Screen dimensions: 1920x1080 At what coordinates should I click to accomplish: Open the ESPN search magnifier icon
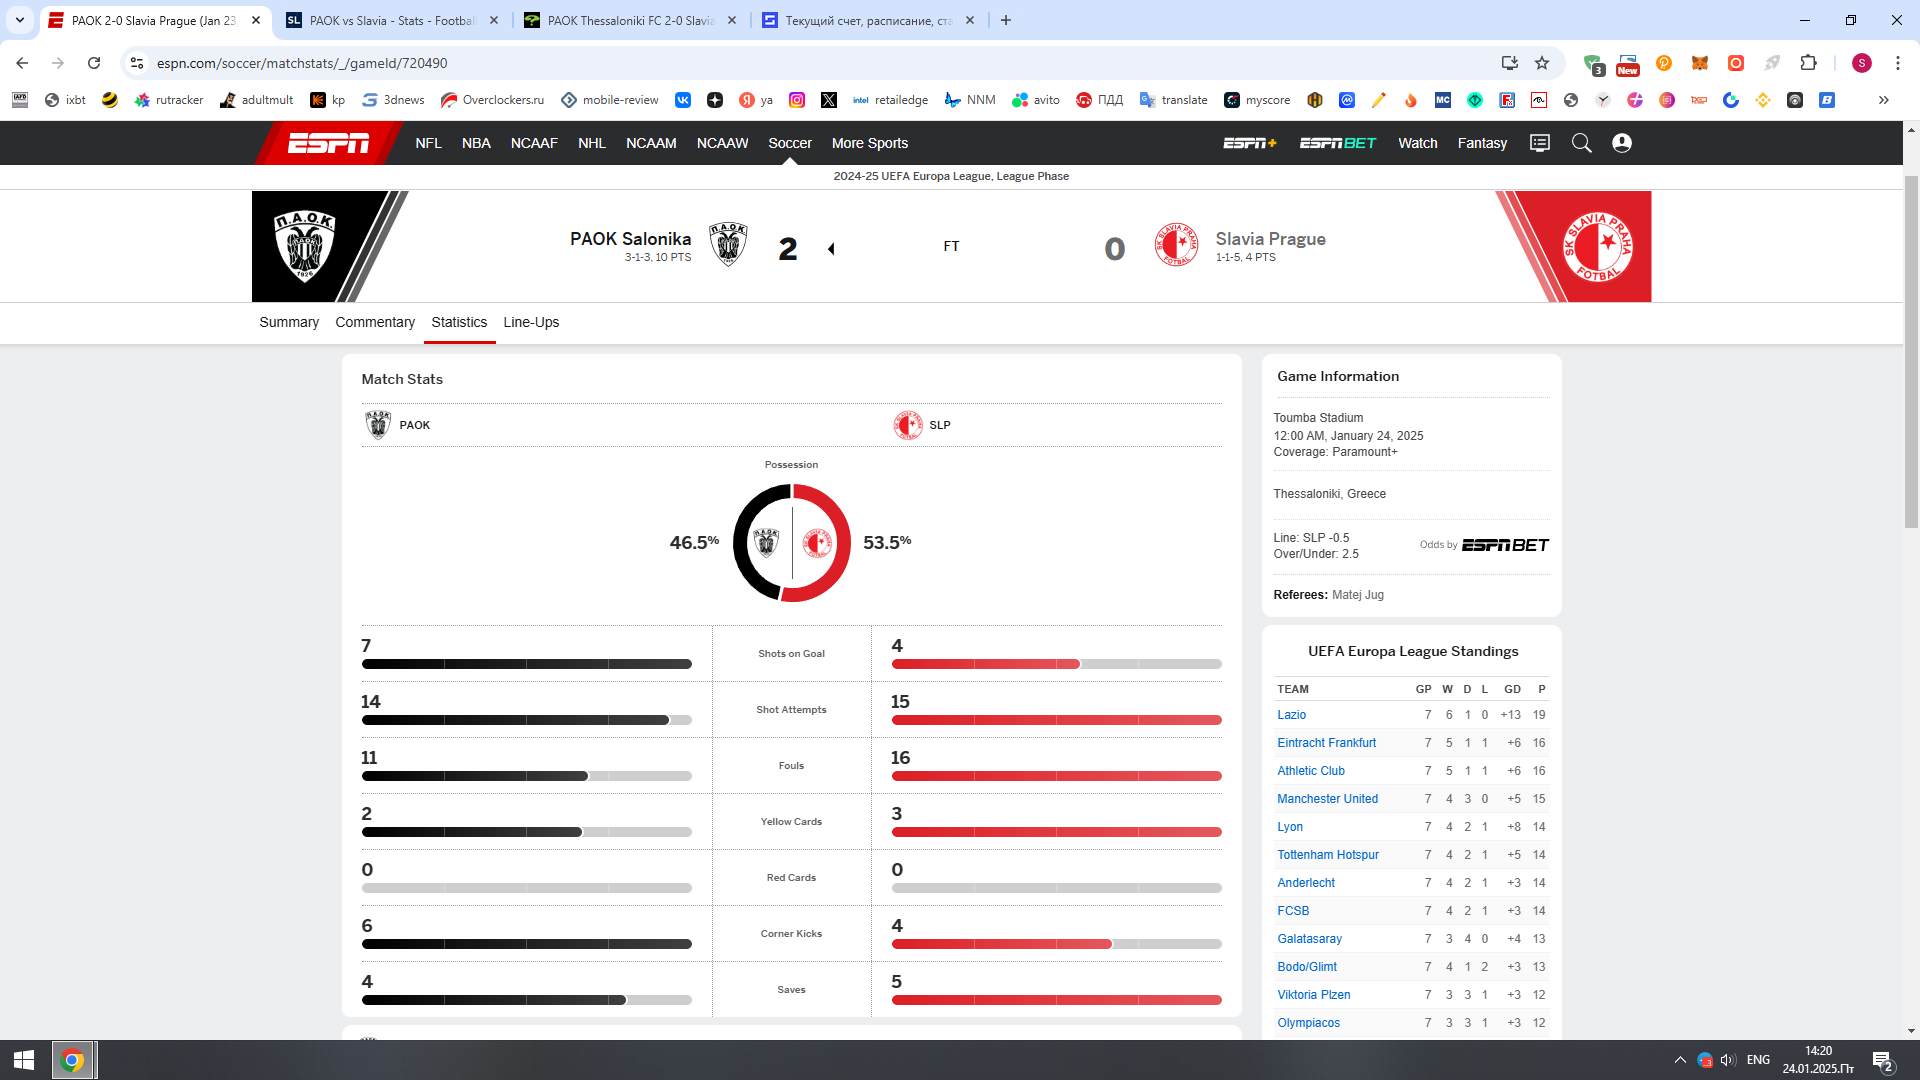(x=1581, y=143)
